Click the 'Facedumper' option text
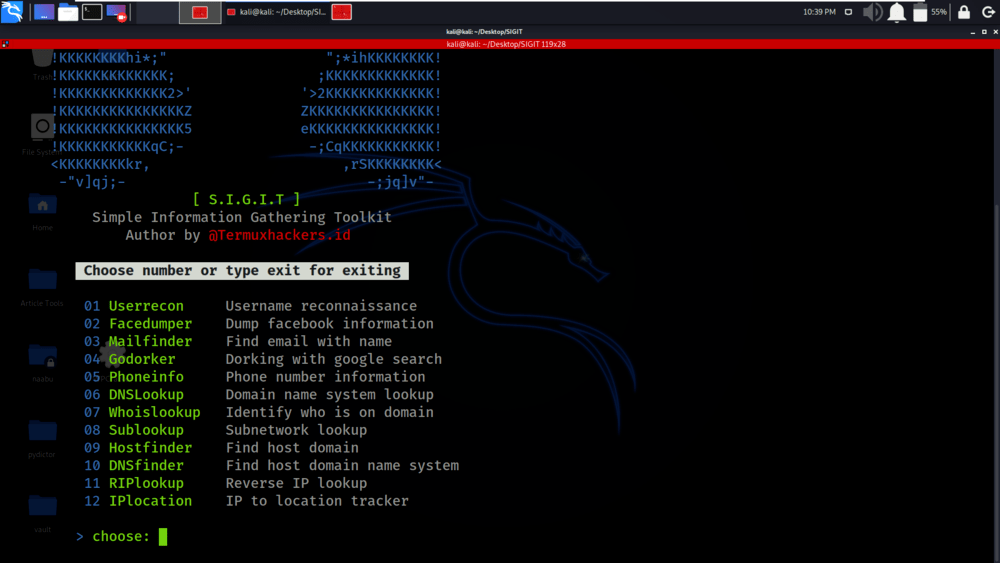 (151, 324)
